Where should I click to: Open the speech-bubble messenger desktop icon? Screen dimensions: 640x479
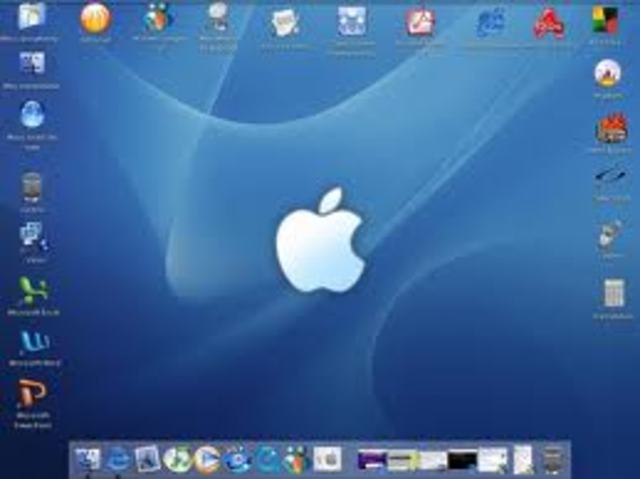pos(218,17)
